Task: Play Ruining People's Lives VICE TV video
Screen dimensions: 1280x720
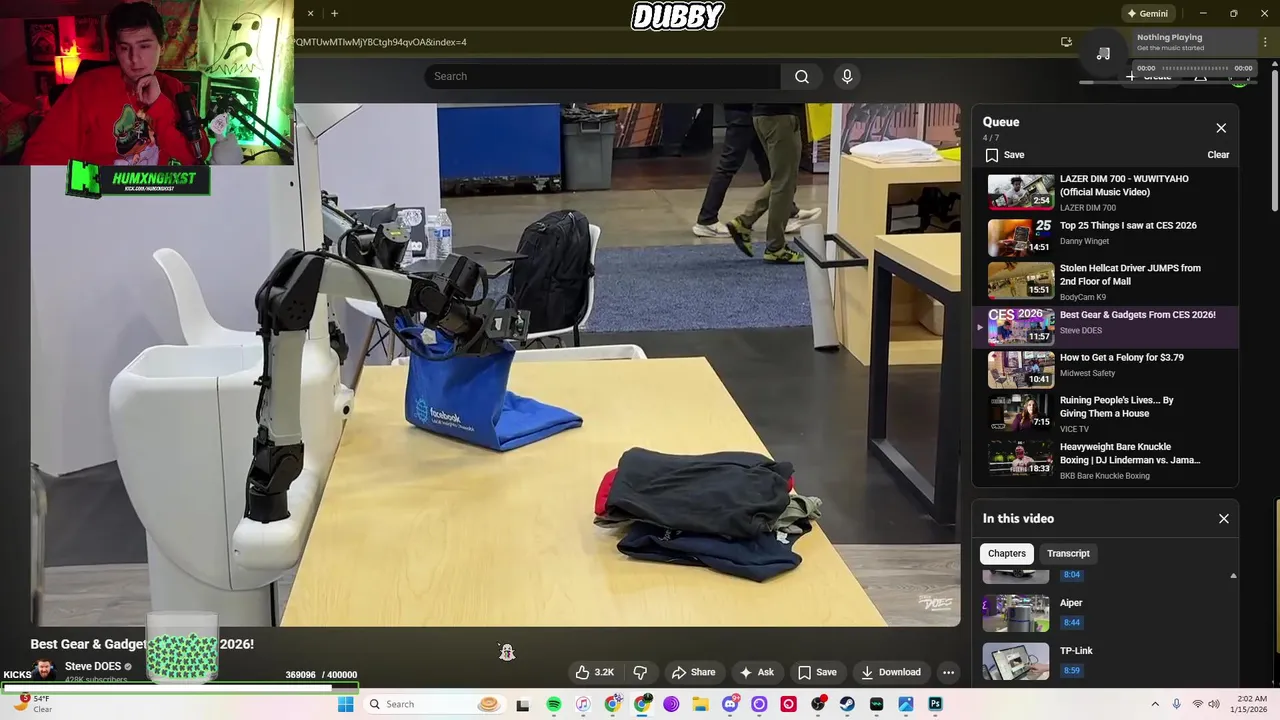Action: (1105, 413)
